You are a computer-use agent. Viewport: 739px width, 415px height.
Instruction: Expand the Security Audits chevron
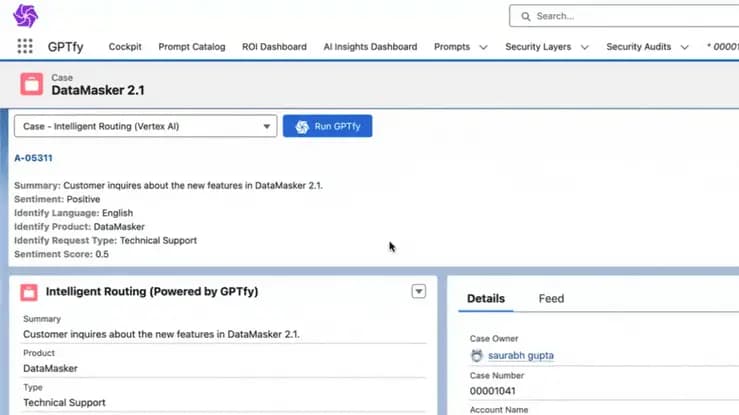click(684, 47)
